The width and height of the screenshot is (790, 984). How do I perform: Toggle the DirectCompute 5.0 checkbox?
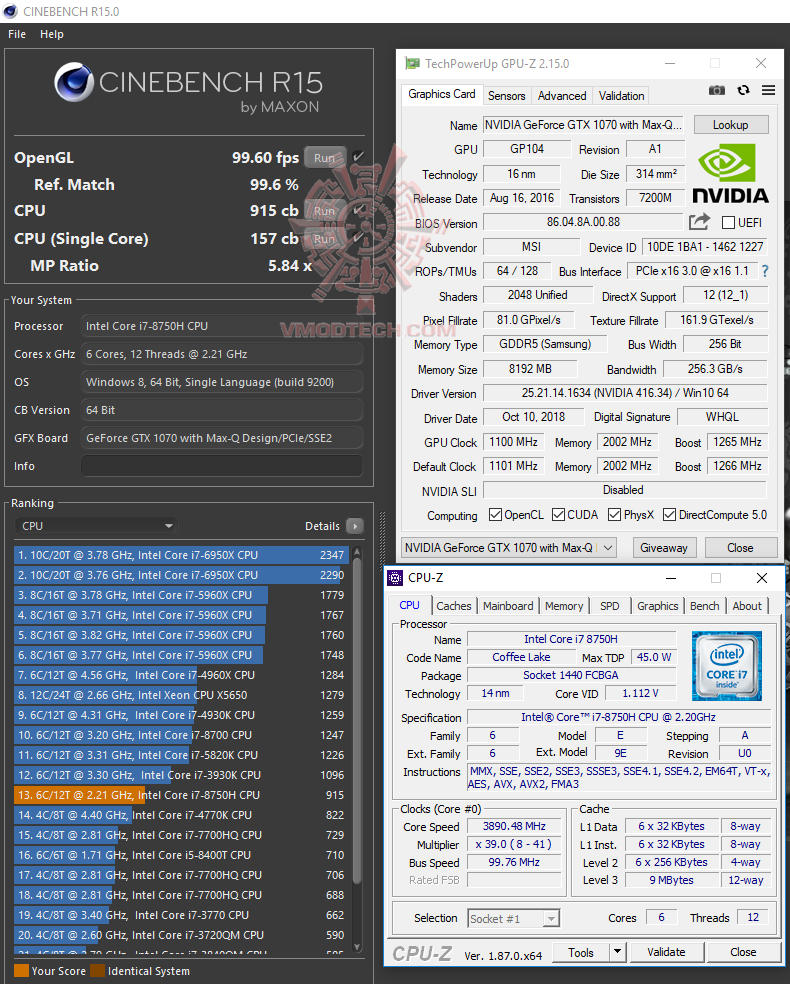tap(670, 515)
